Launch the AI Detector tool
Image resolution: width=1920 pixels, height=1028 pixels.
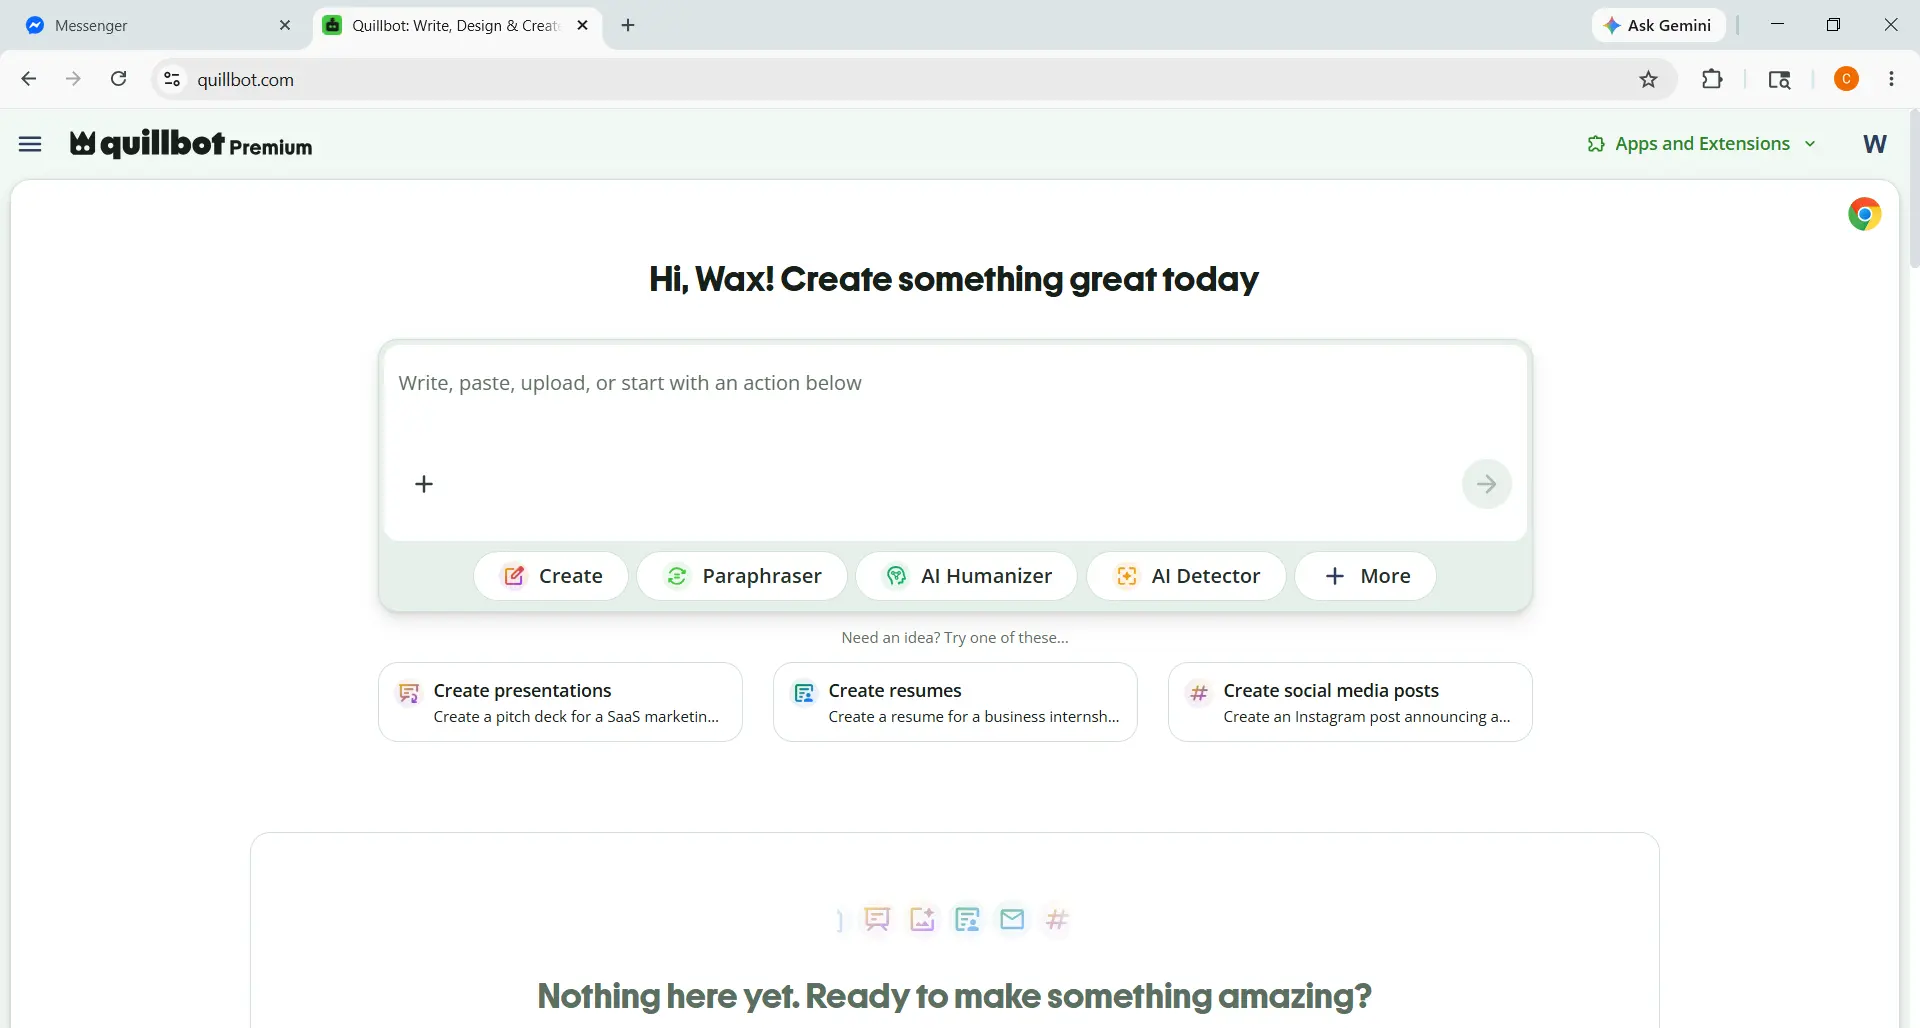coord(1186,576)
